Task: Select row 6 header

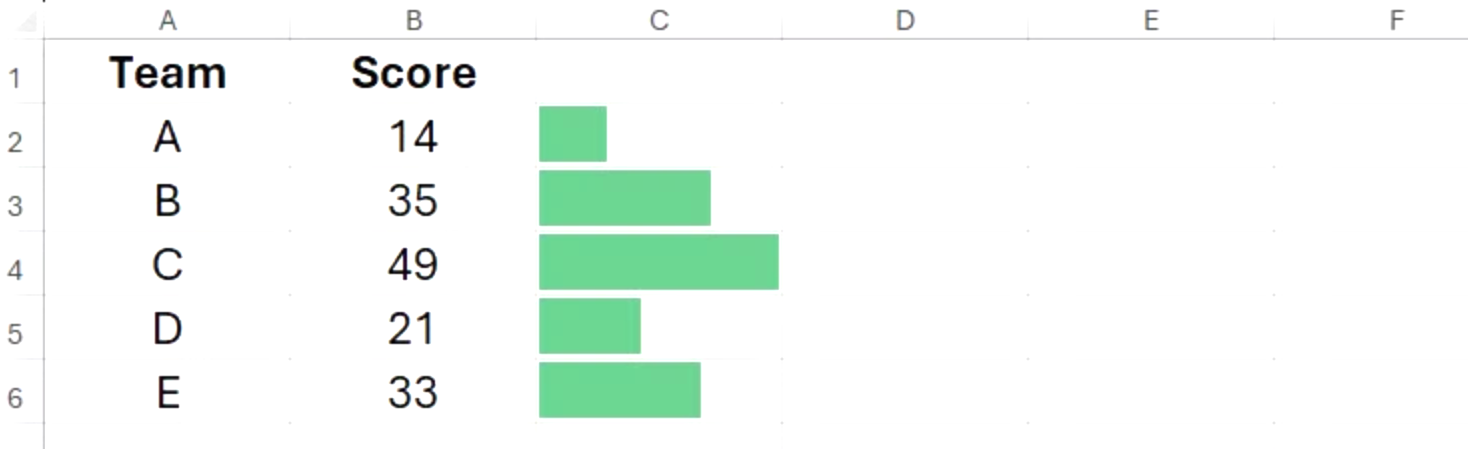Action: click(15, 397)
